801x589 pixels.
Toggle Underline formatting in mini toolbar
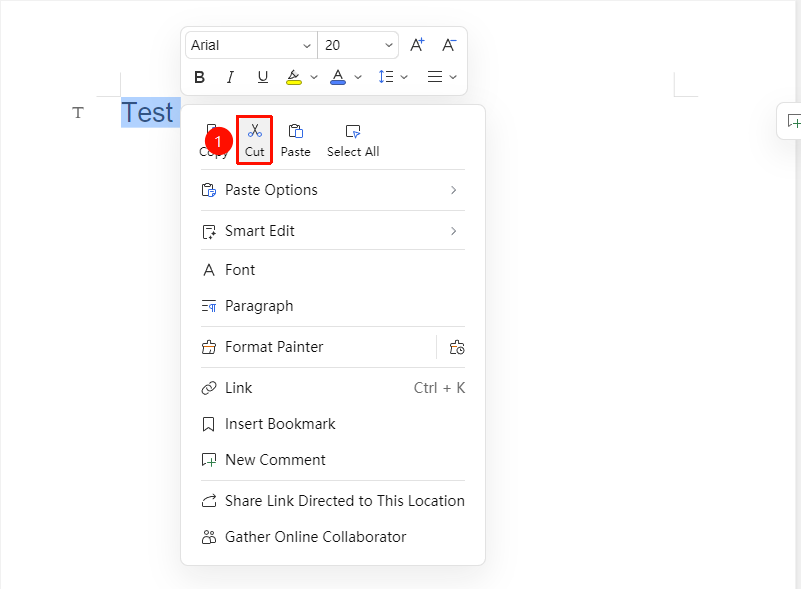coord(263,77)
